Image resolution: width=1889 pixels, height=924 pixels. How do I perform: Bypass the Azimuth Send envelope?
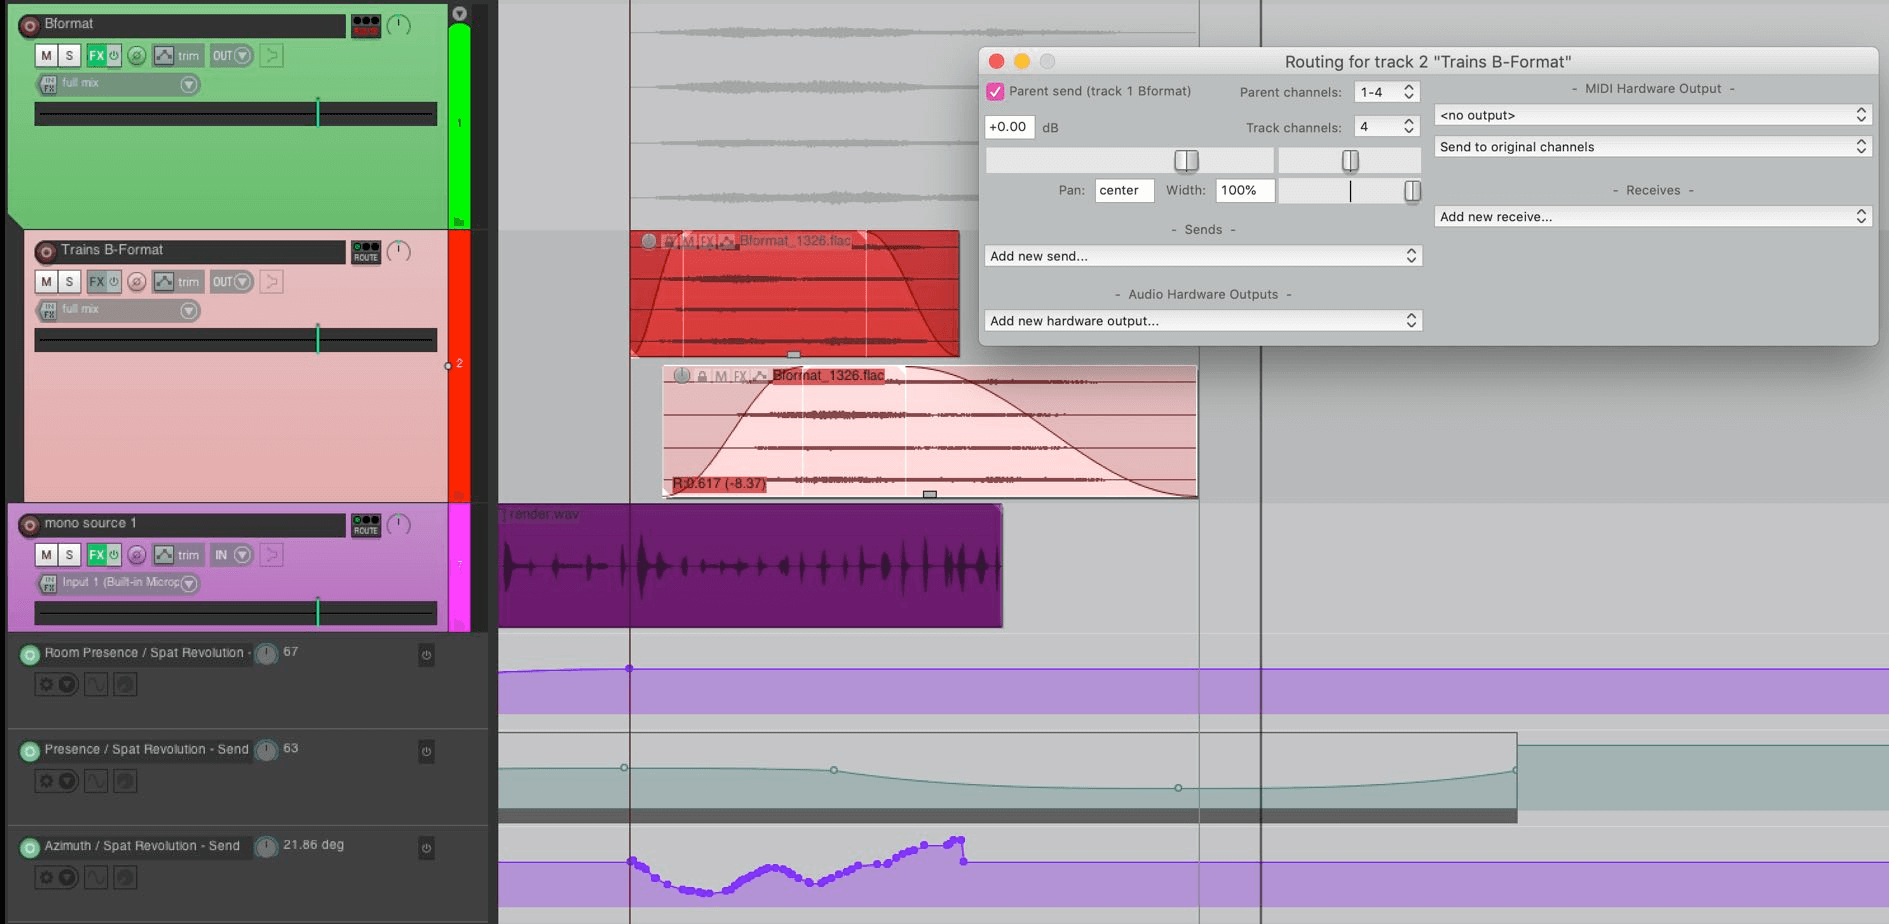(426, 848)
